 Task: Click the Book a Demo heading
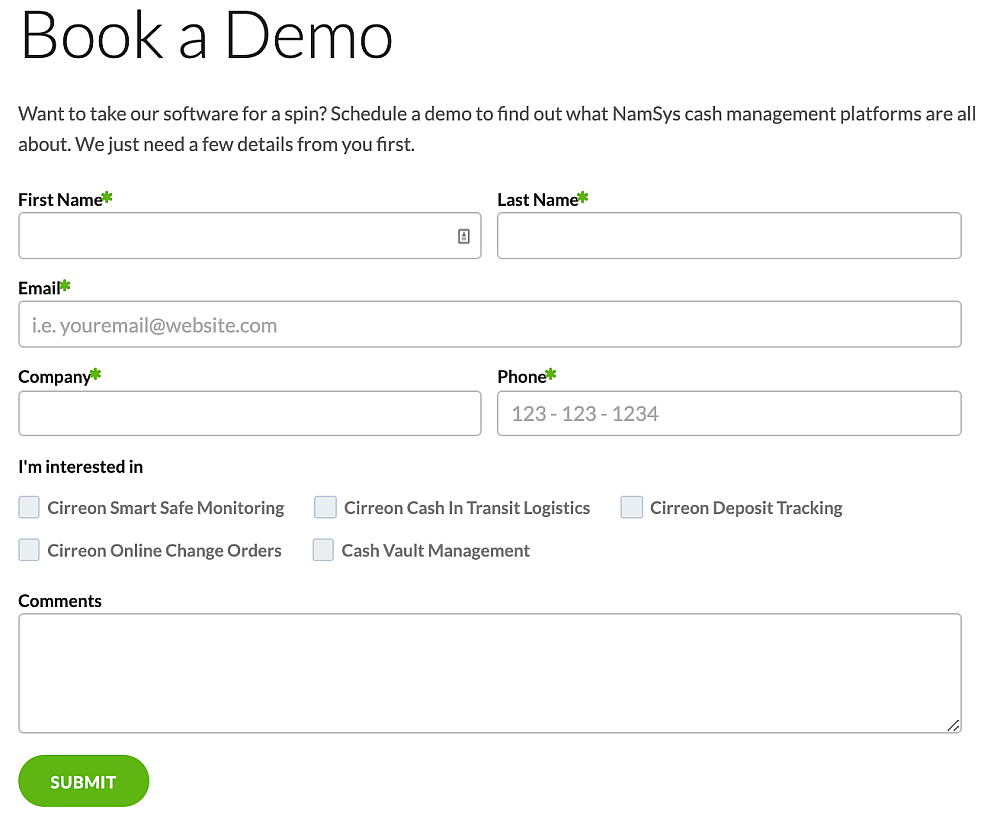[x=207, y=36]
